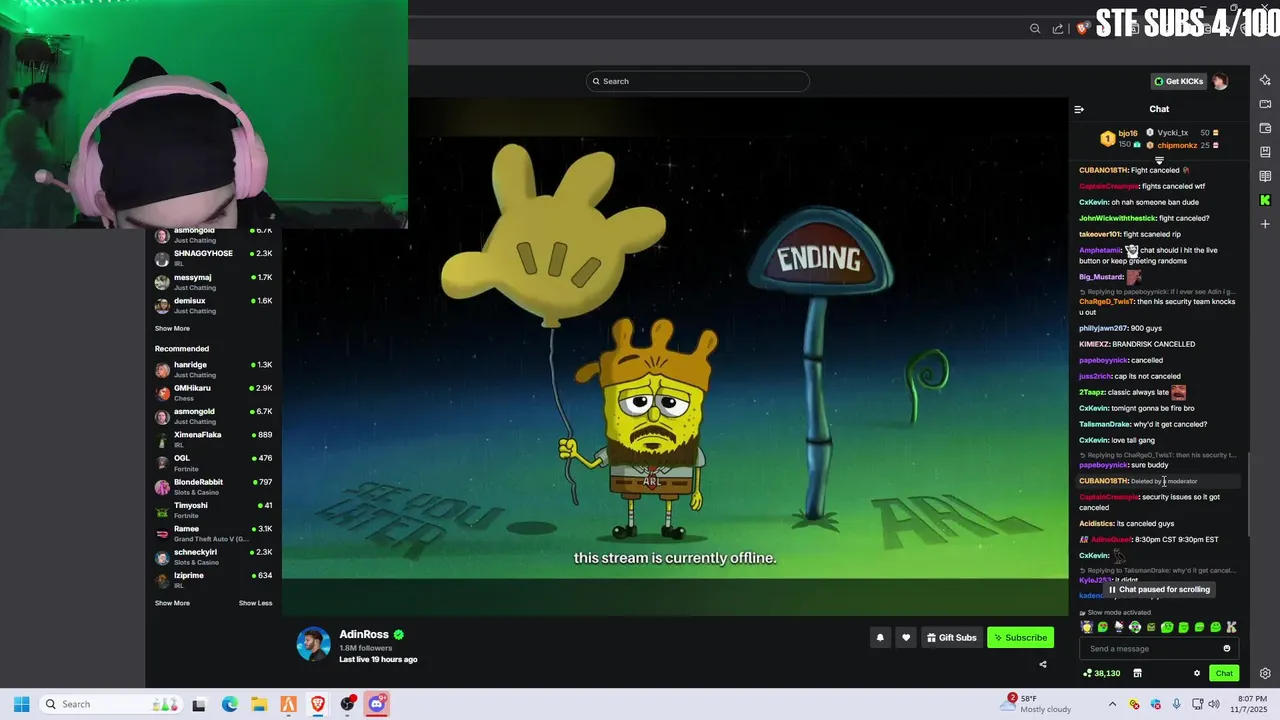Click the share page icon in the address bar

[1058, 28]
